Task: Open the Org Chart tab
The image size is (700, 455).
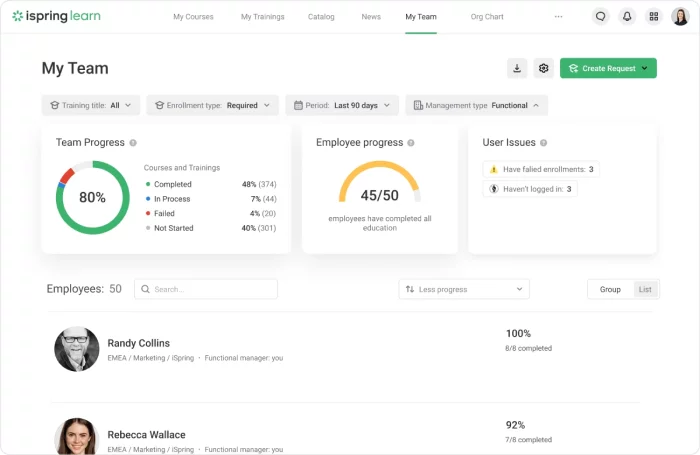Action: pyautogui.click(x=487, y=17)
